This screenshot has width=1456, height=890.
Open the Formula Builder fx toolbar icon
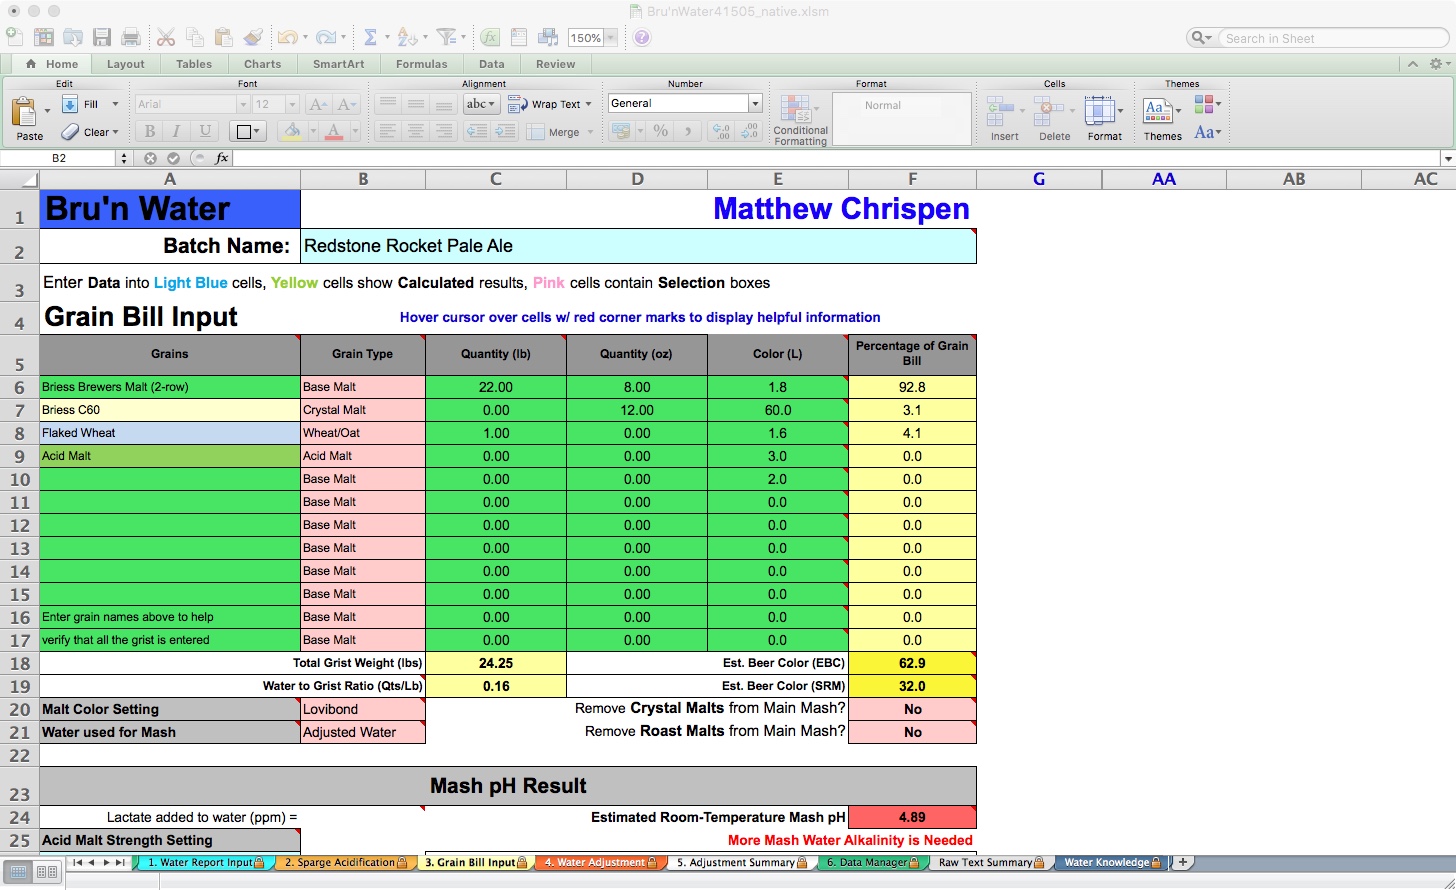489,37
